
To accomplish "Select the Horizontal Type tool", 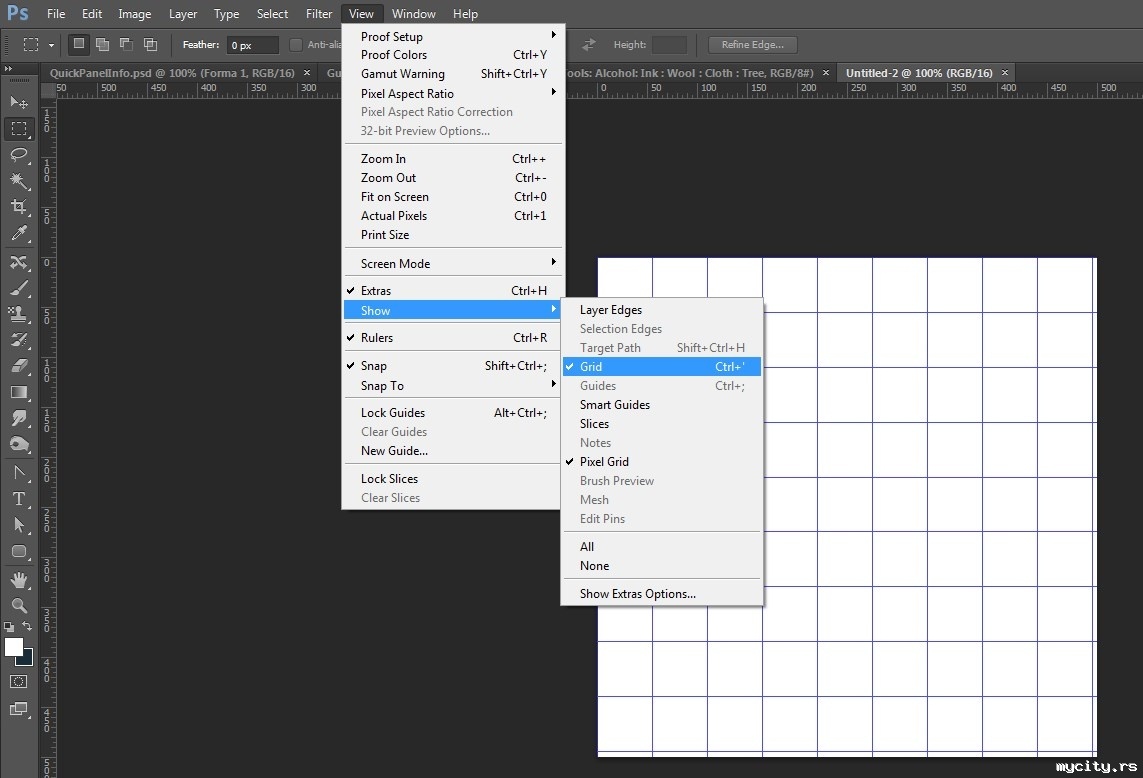I will [x=19, y=499].
